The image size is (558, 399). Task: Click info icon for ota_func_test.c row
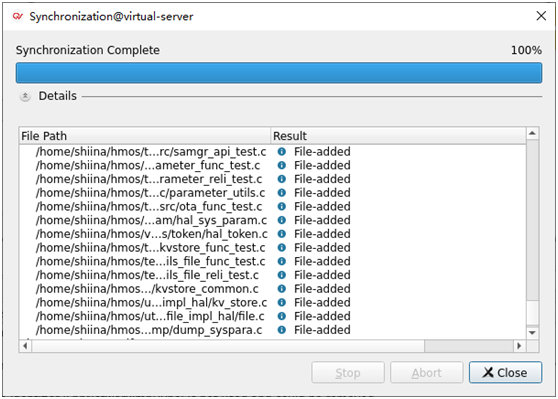point(281,206)
